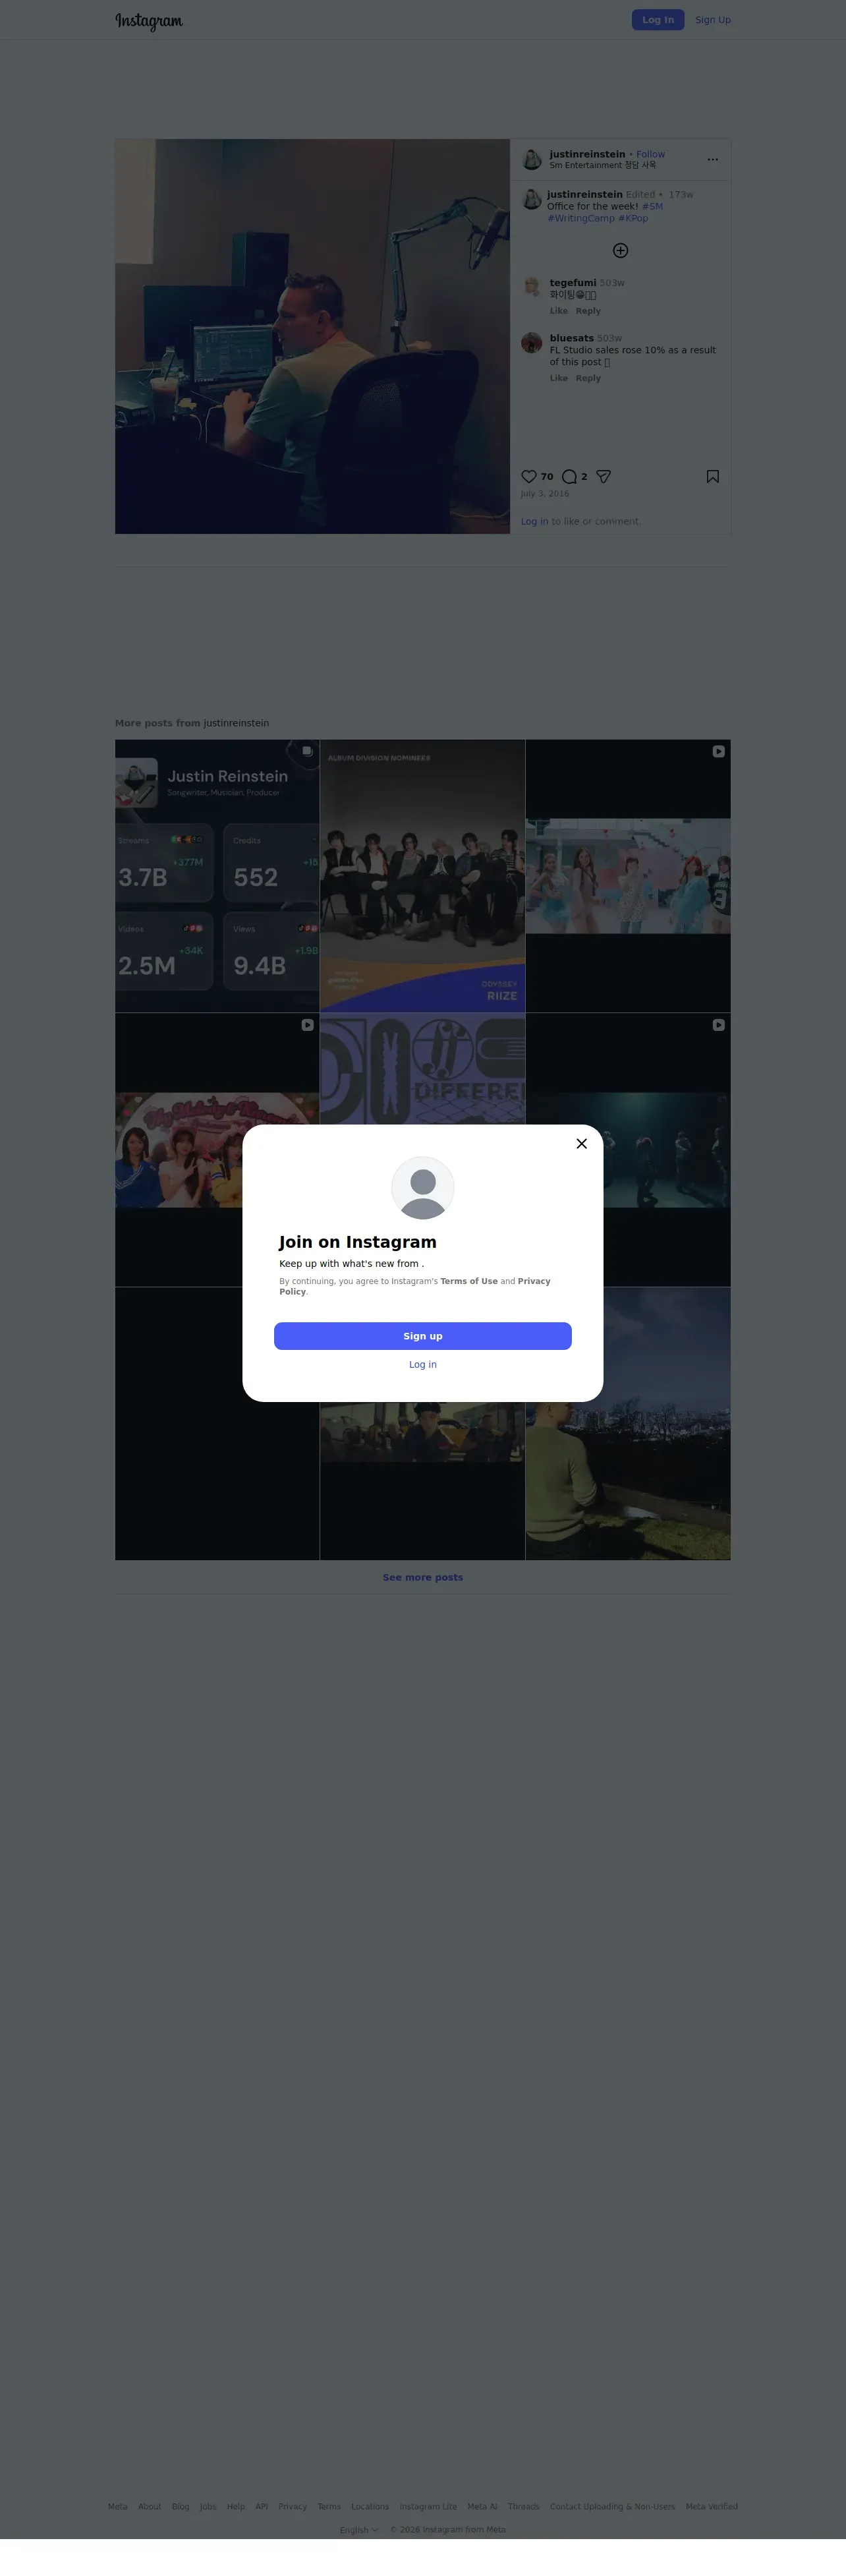Open tegefumi's profile

tap(573, 282)
